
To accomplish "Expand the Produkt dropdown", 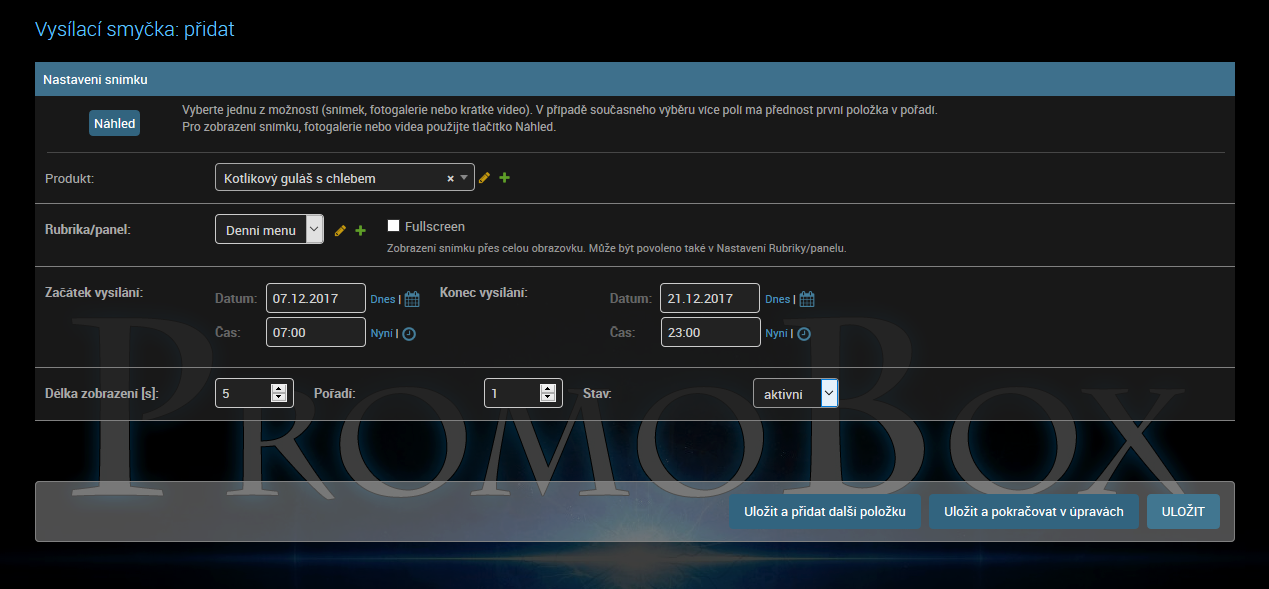I will (464, 178).
